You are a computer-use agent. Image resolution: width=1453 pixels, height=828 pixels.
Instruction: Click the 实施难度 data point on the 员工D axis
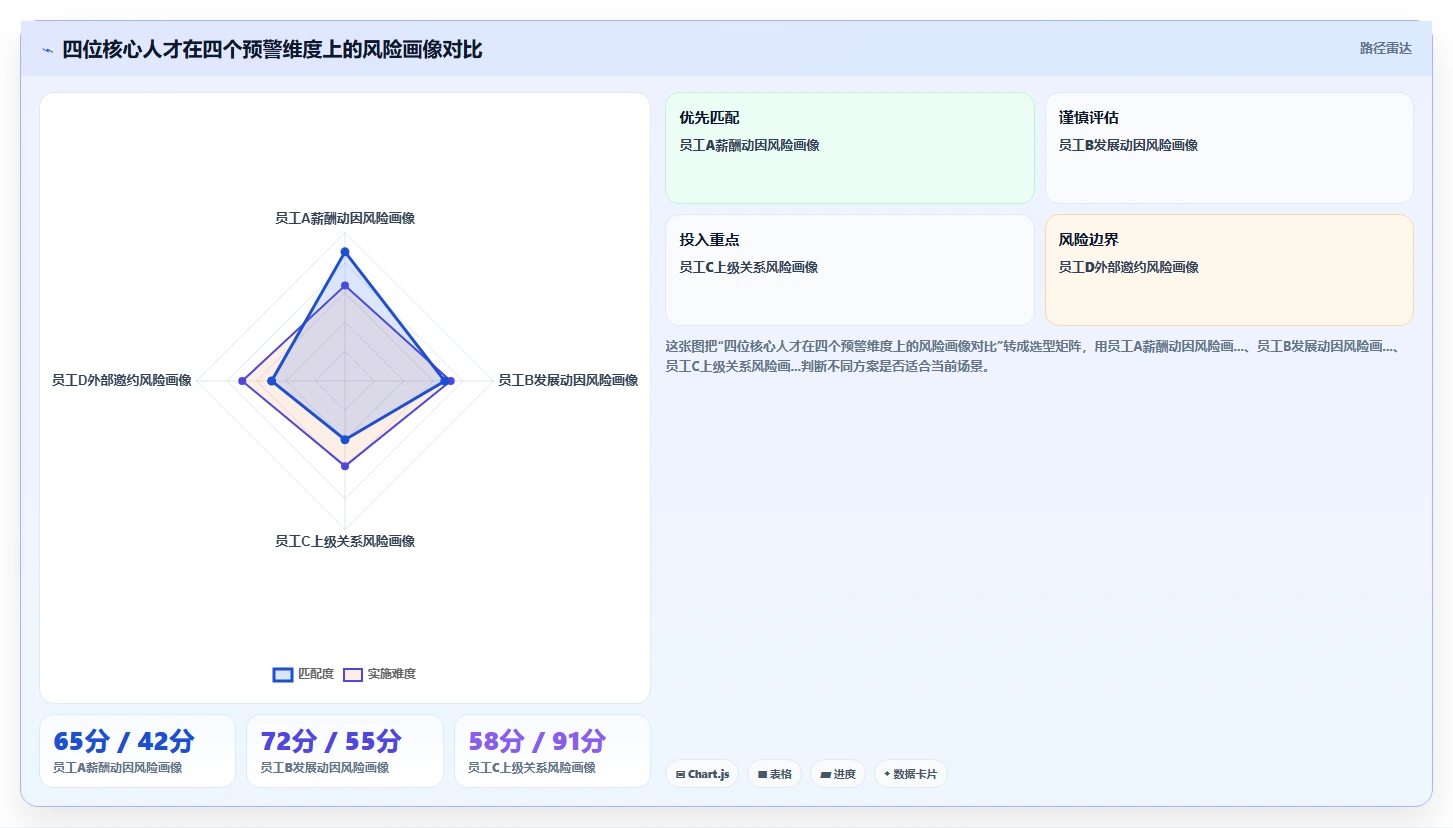(242, 381)
